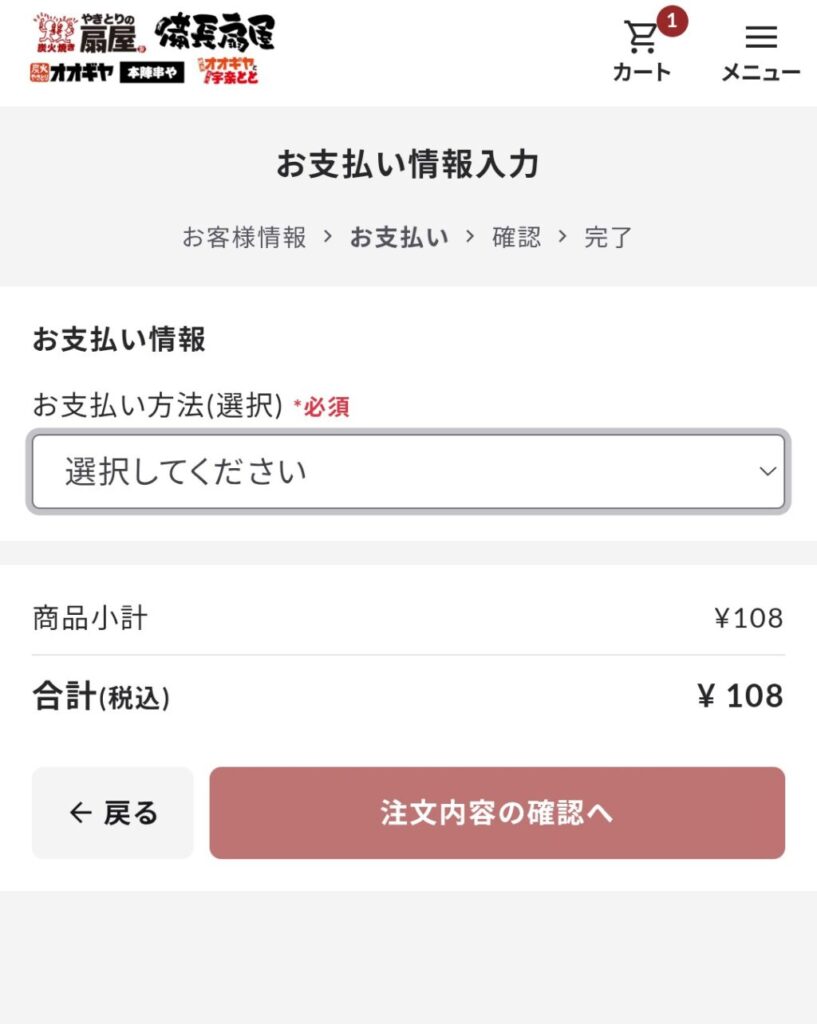
Task: Click the 本陣串や logo
Action: 152,72
